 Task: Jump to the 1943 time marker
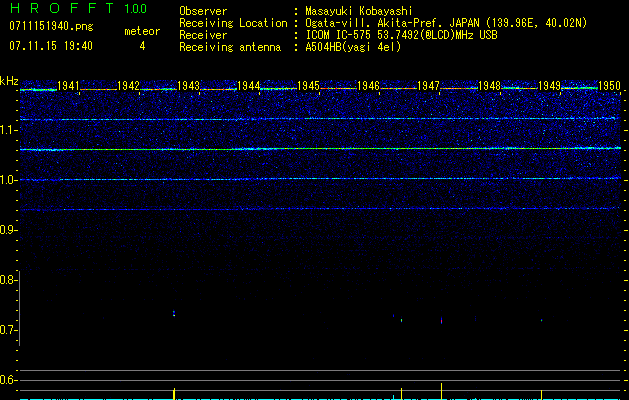[x=189, y=87]
